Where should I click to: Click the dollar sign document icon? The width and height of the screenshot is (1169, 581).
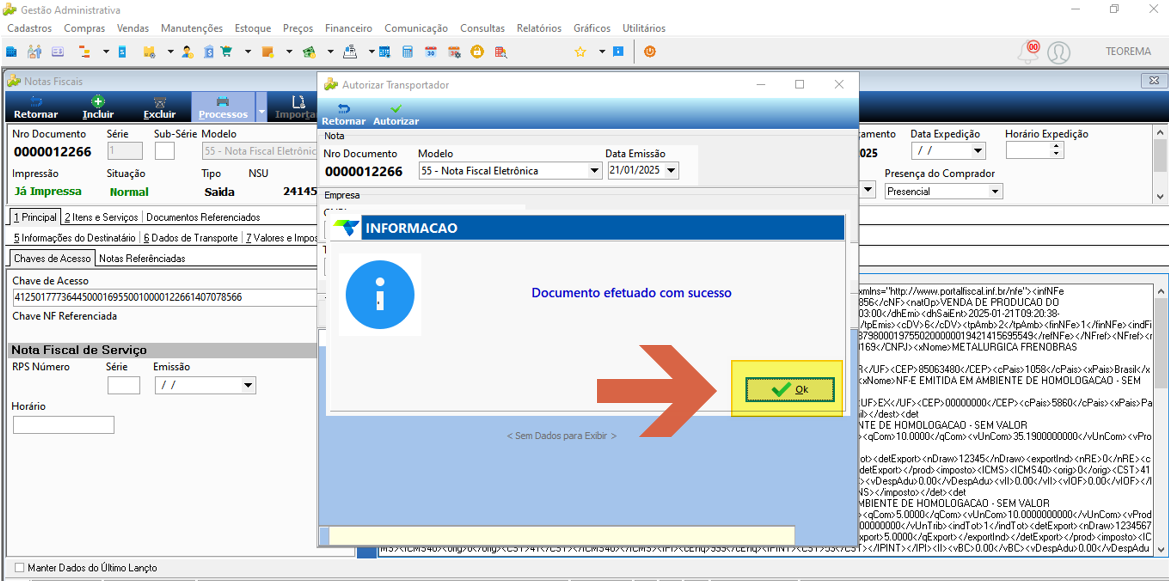(209, 51)
